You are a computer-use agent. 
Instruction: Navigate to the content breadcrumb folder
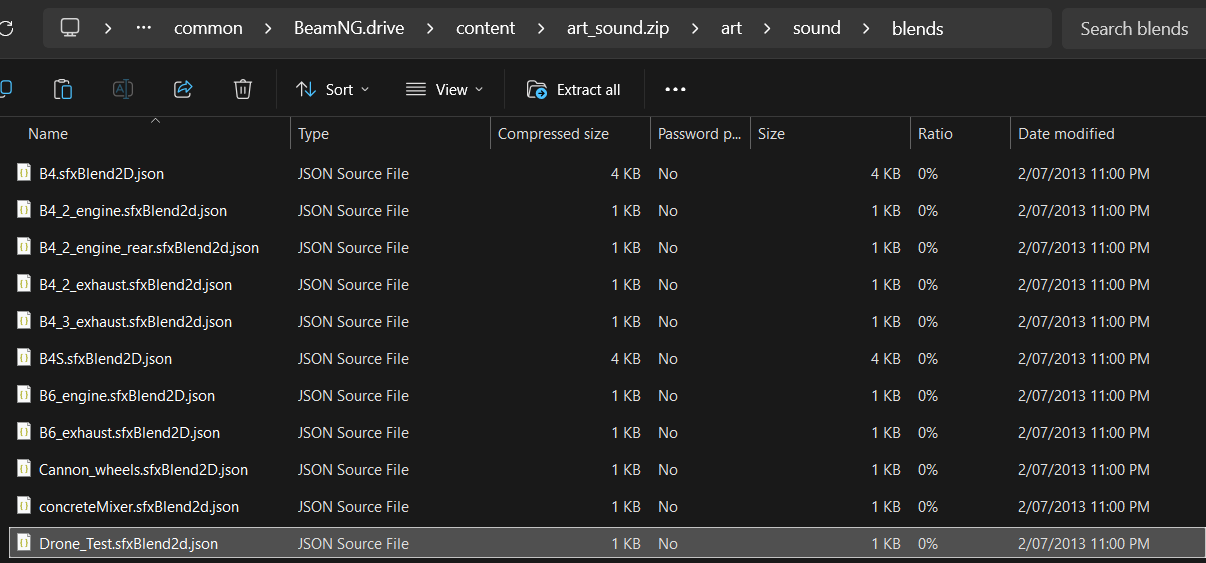[486, 28]
